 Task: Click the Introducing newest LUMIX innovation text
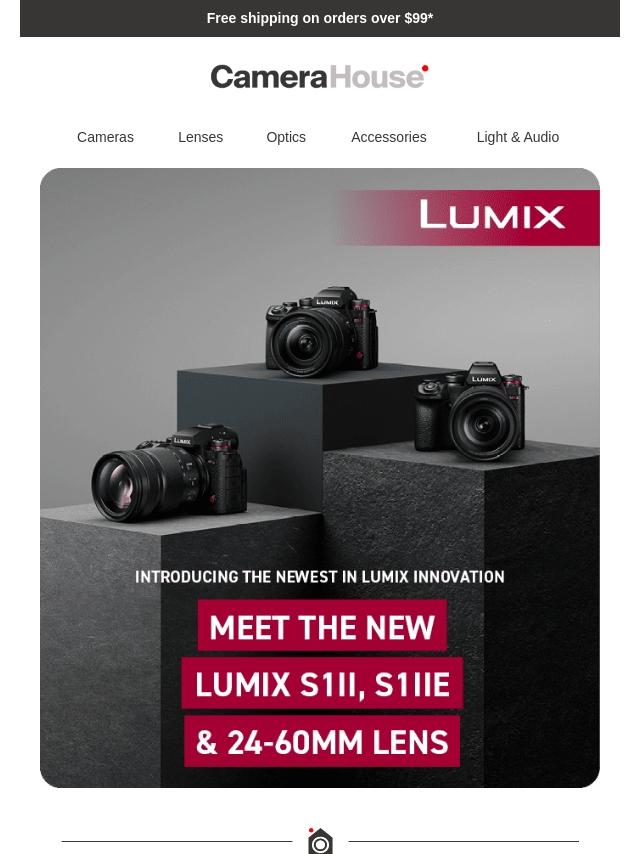320,577
